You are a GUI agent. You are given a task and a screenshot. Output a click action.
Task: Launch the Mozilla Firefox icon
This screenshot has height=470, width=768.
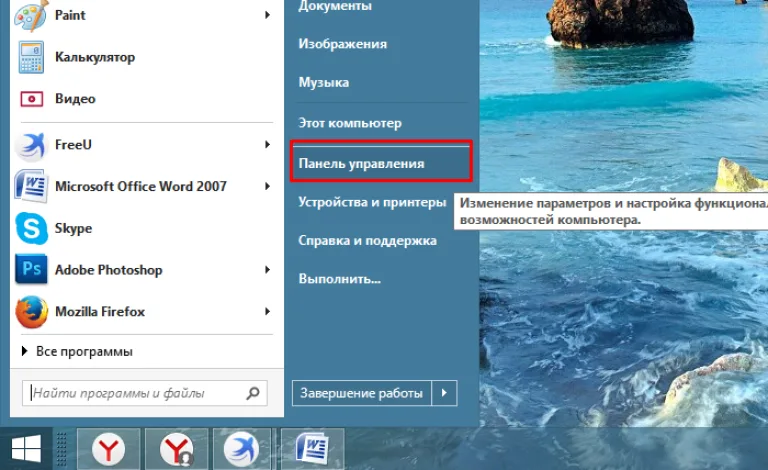pyautogui.click(x=31, y=311)
